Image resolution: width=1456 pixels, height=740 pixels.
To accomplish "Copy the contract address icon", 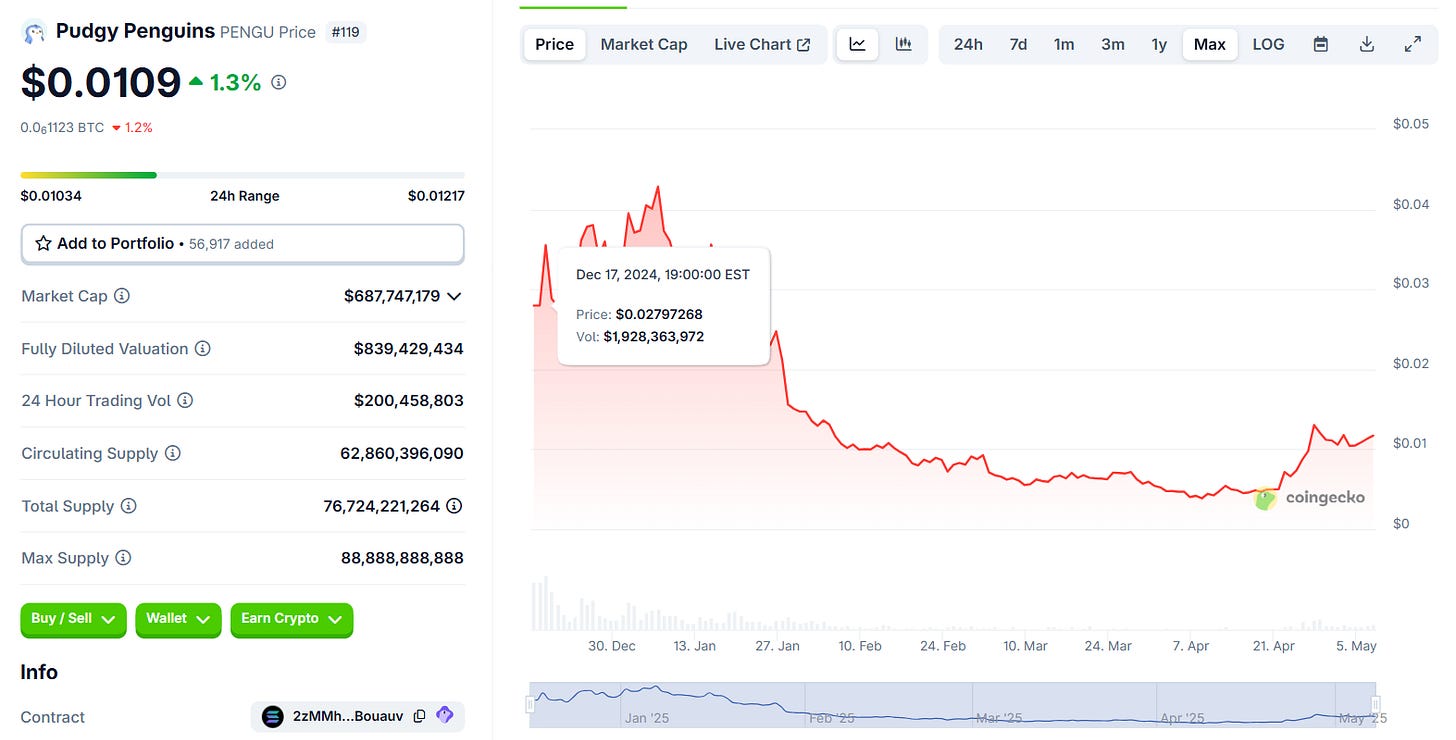I will pos(420,716).
